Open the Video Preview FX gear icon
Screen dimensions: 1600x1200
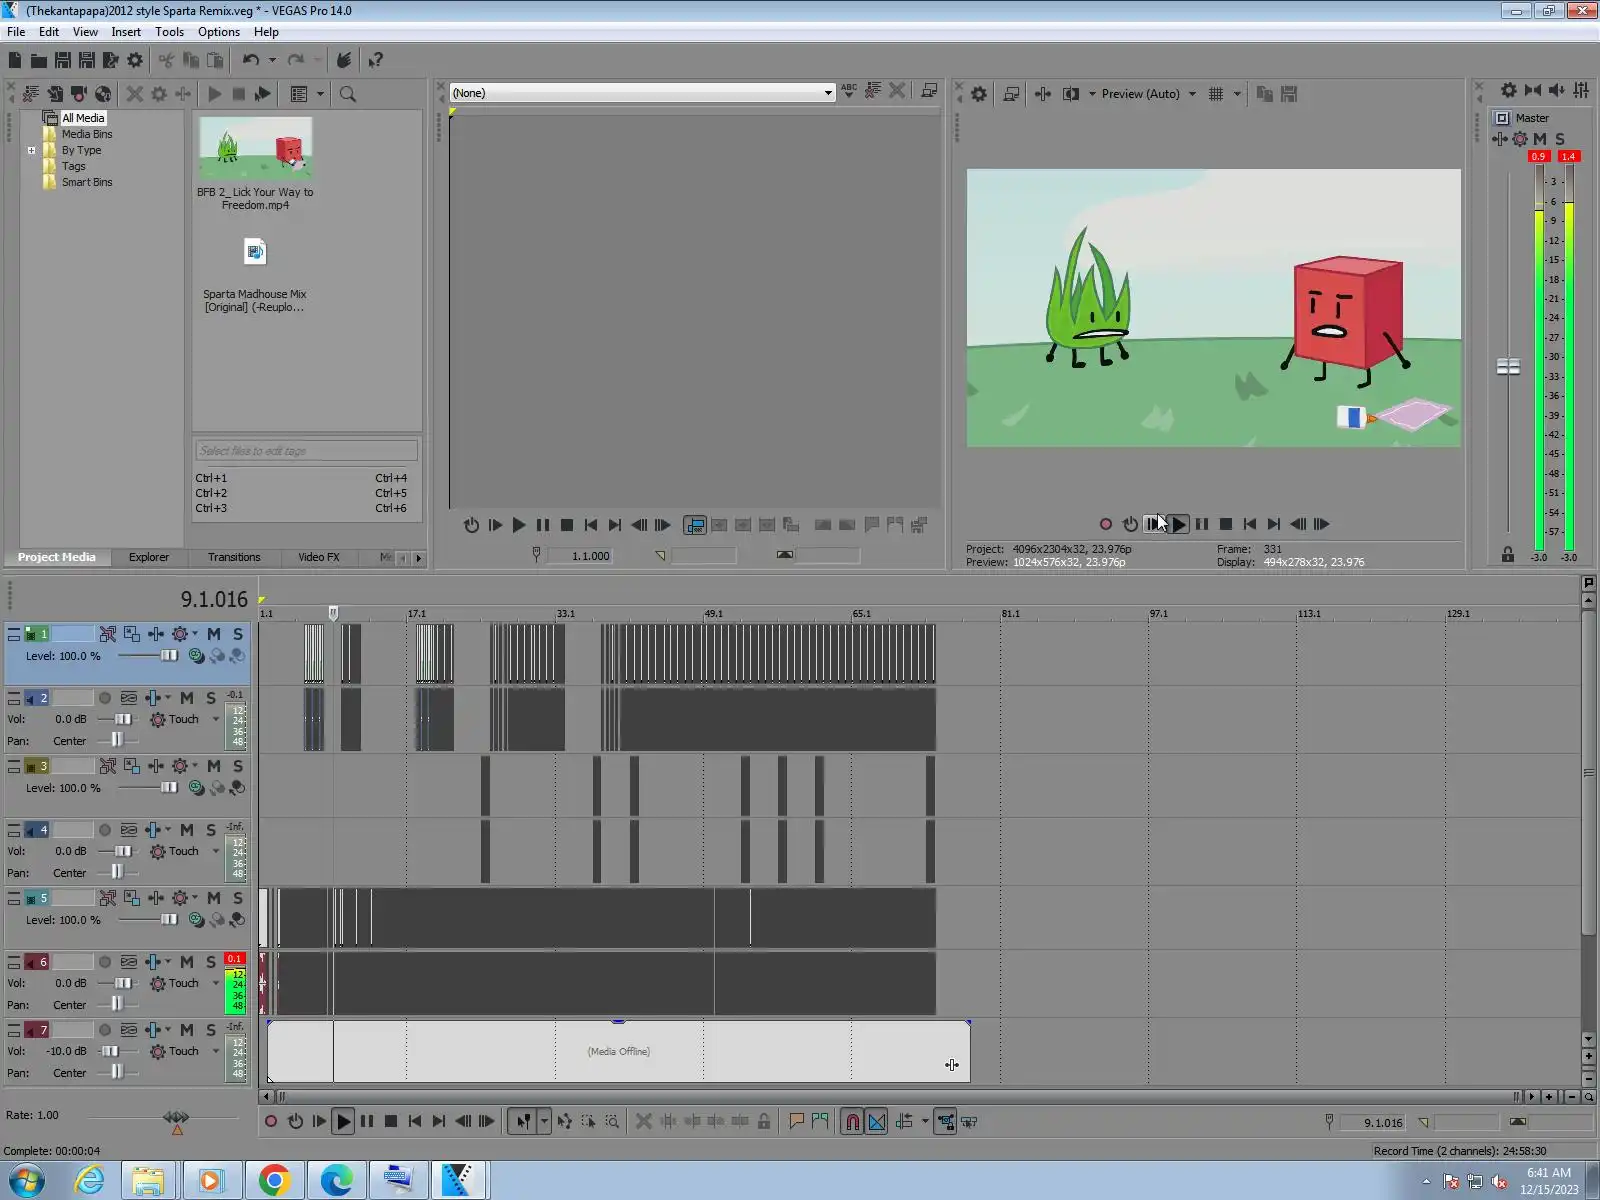(x=979, y=94)
